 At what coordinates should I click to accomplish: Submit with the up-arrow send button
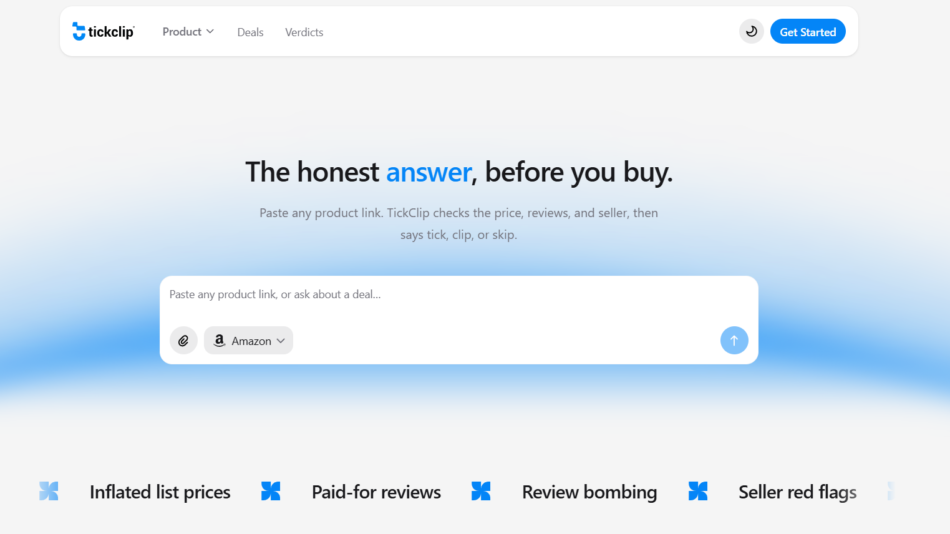click(x=734, y=341)
